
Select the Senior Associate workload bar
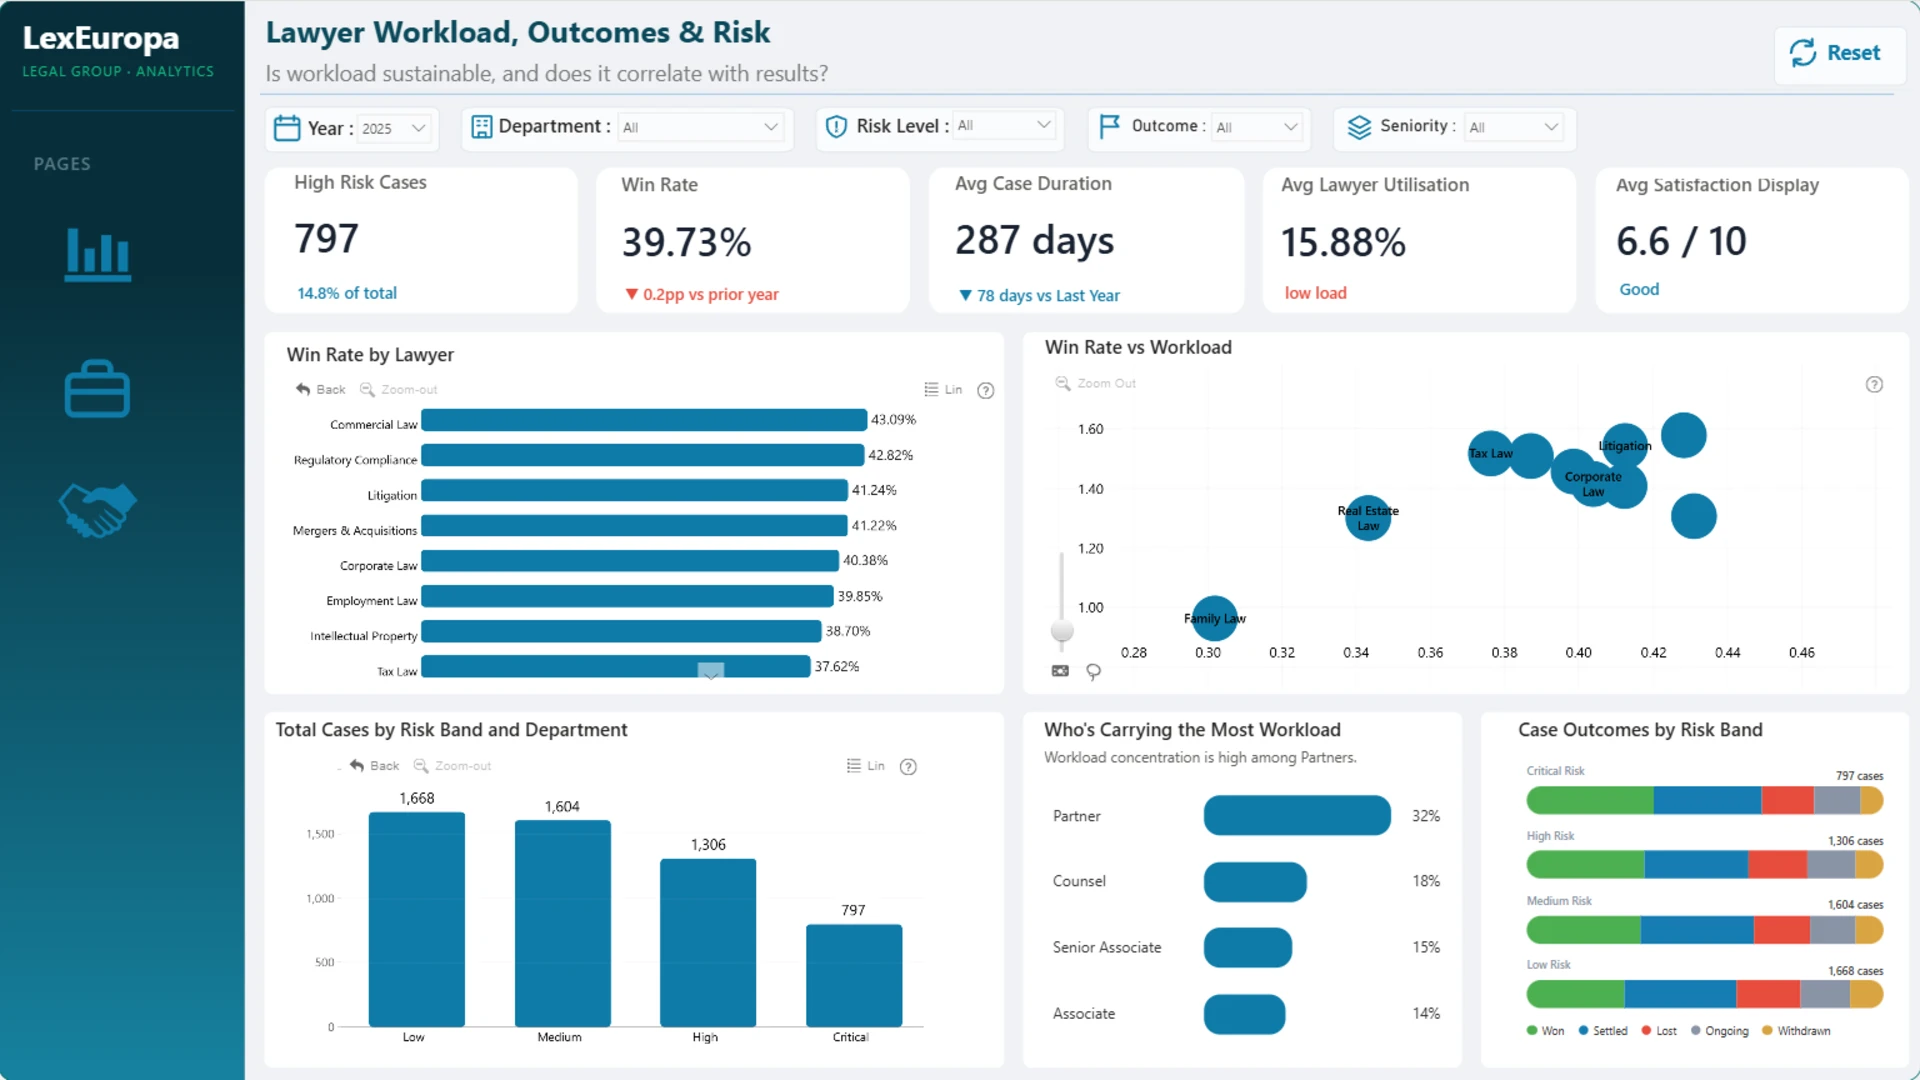coord(1248,948)
